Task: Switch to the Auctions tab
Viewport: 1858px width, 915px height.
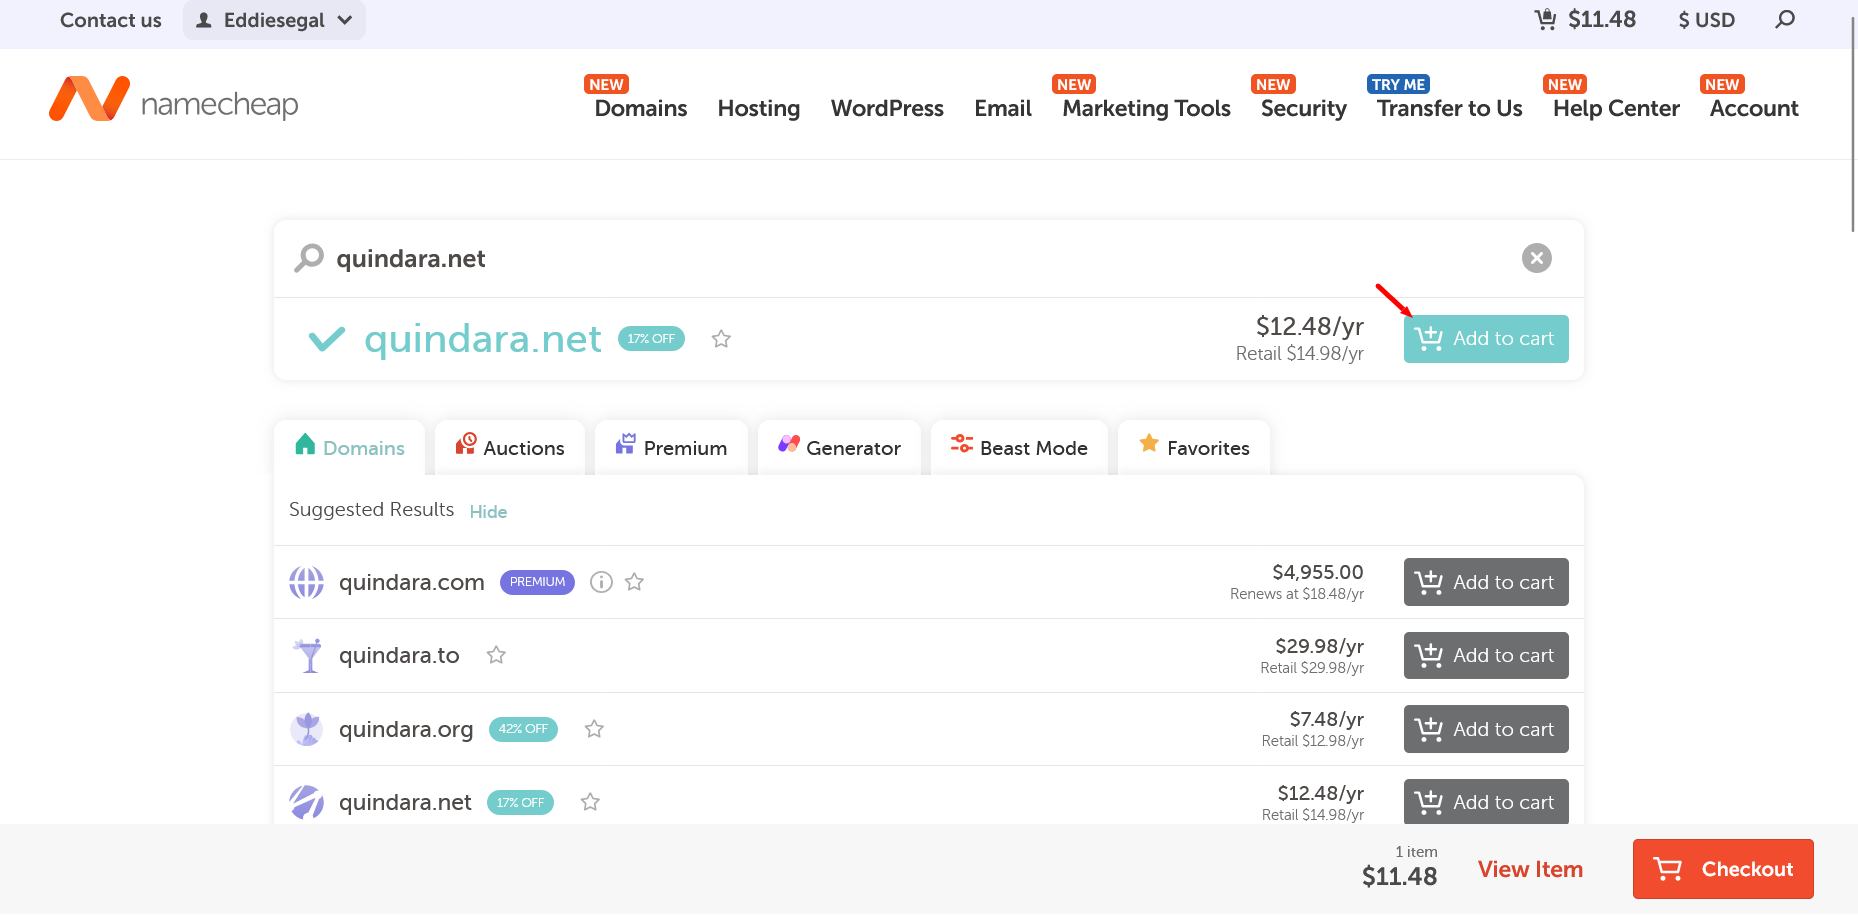Action: 510,447
